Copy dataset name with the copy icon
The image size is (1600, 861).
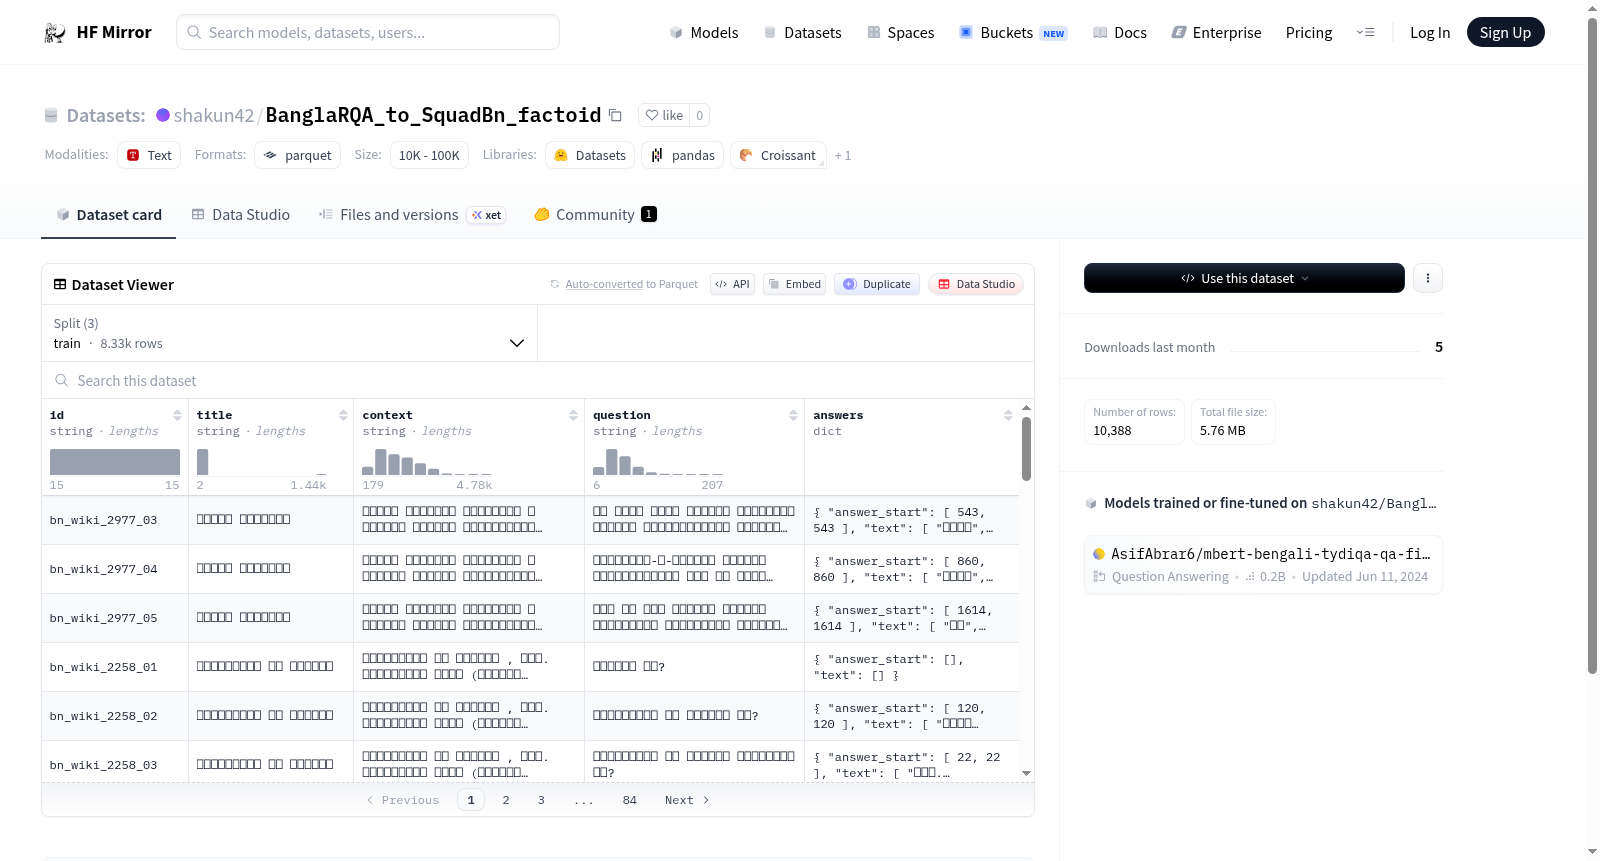[x=616, y=116]
